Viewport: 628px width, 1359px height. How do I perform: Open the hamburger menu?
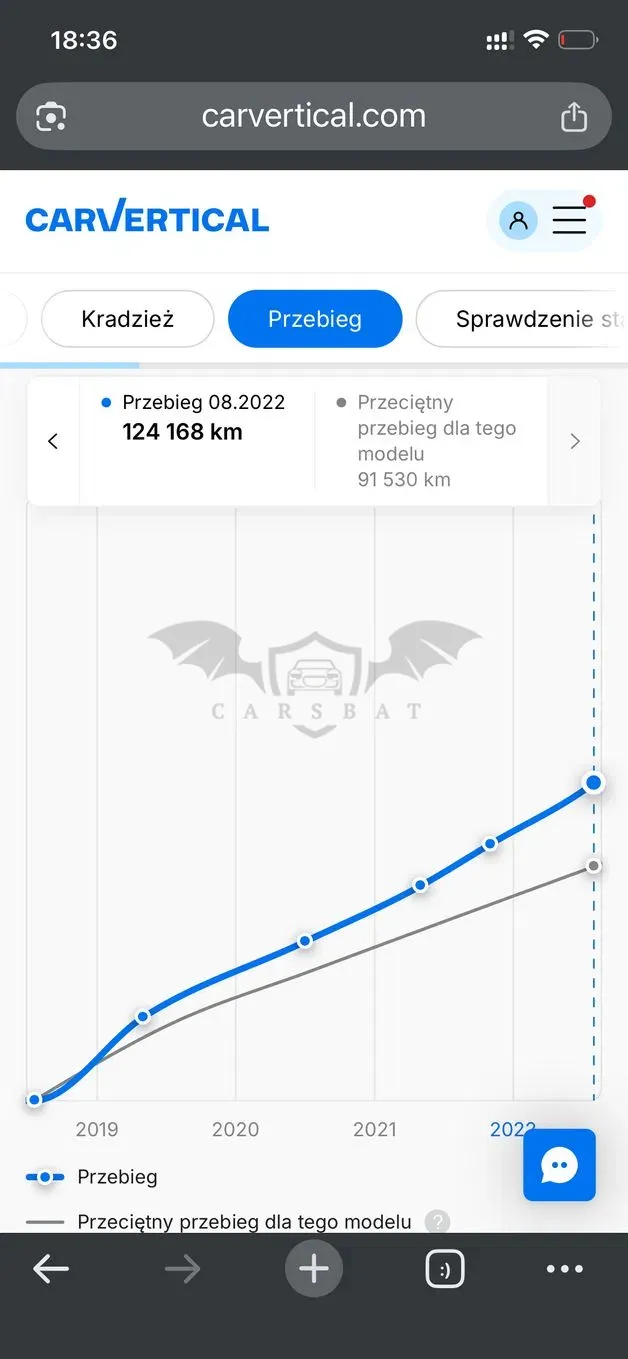click(570, 219)
